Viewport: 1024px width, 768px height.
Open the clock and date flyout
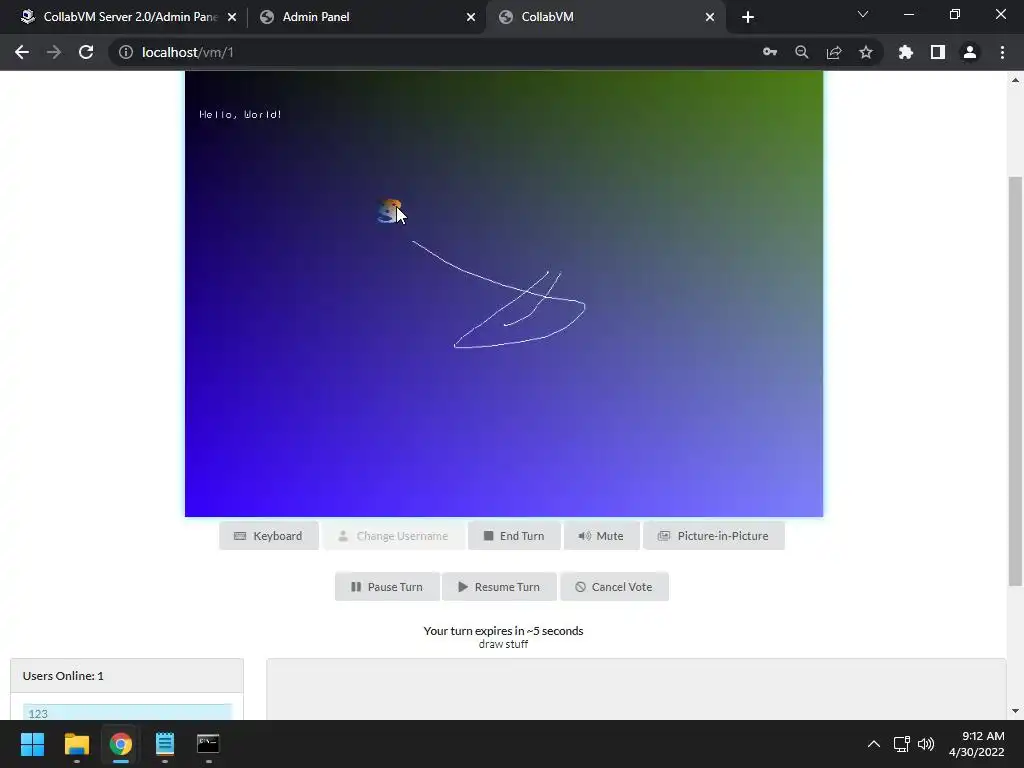point(976,744)
